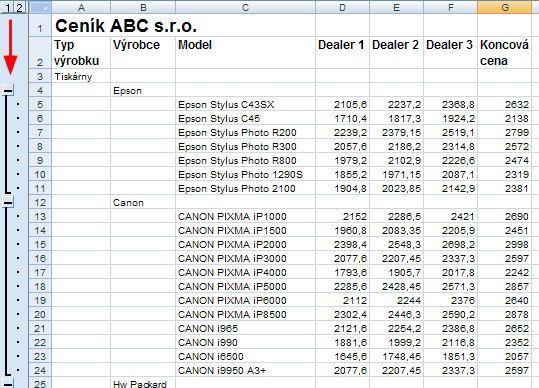Click the 'Model' header cell
The width and height of the screenshot is (539, 388).
tap(245, 53)
